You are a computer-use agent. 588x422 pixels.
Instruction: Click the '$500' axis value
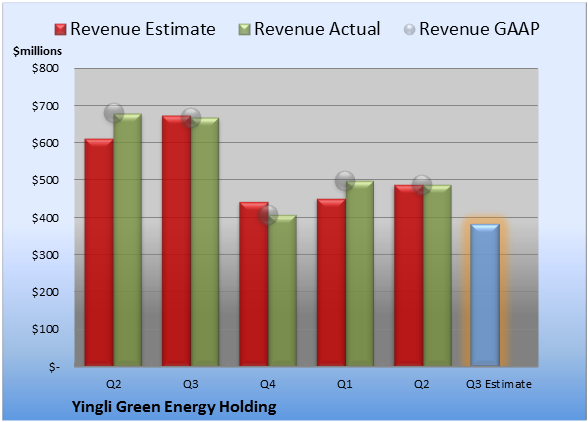[x=45, y=180]
